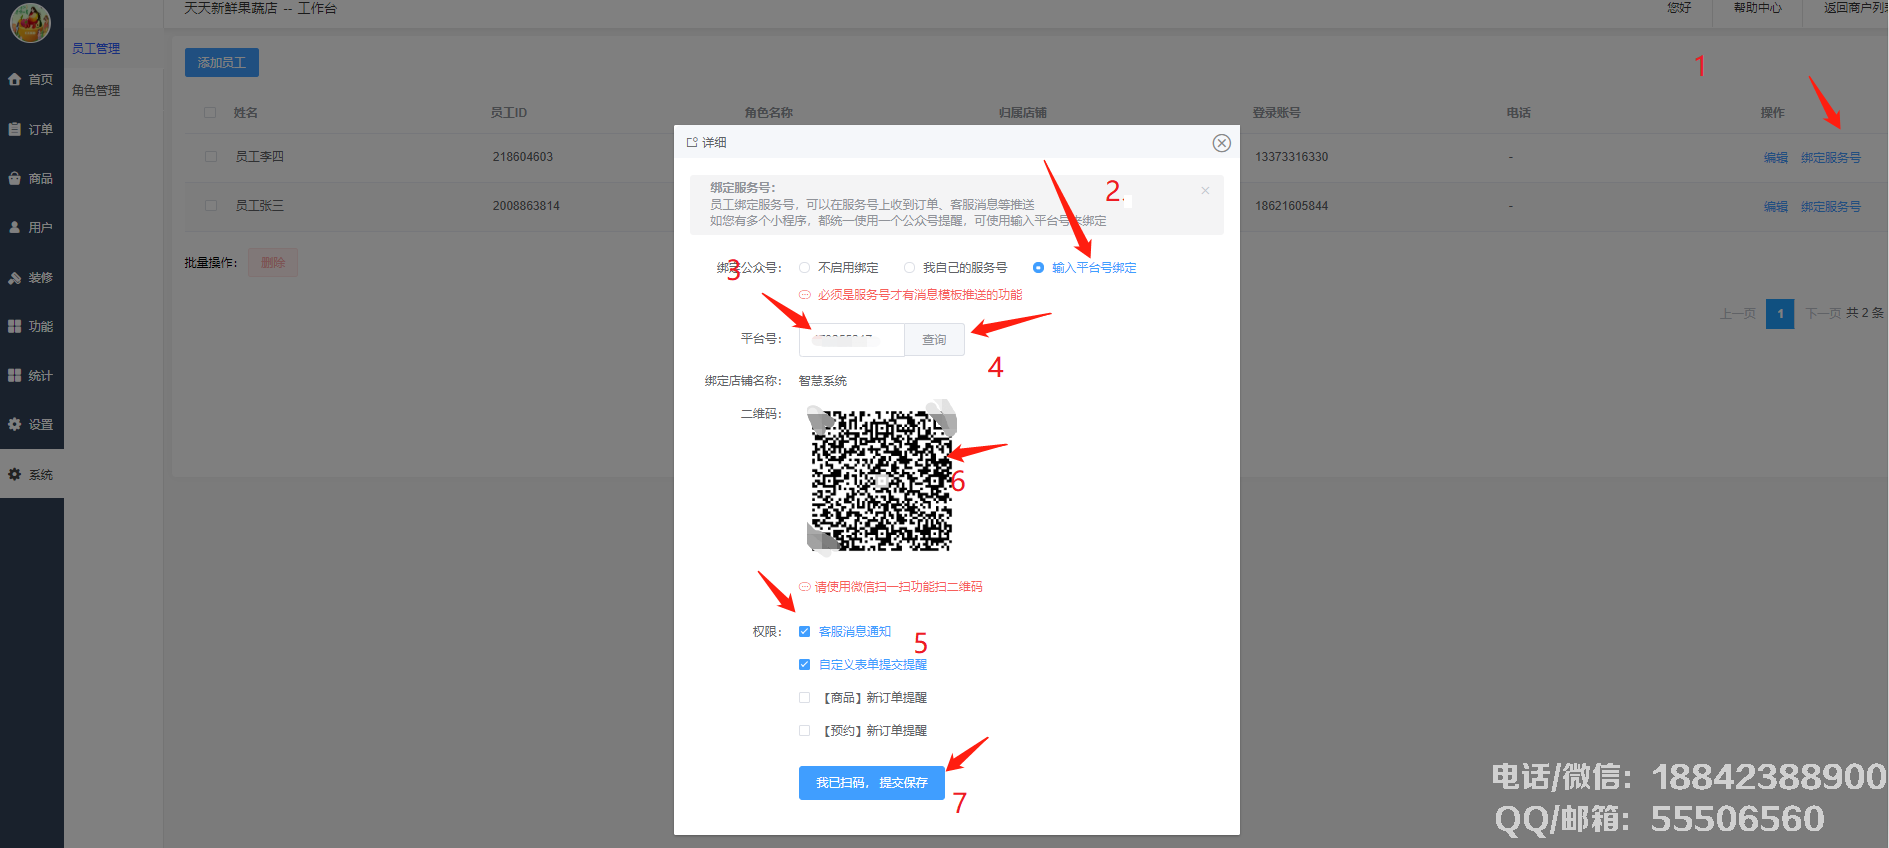The height and width of the screenshot is (848, 1889).
Task: Click the 上一页 pagination link
Action: (1737, 313)
